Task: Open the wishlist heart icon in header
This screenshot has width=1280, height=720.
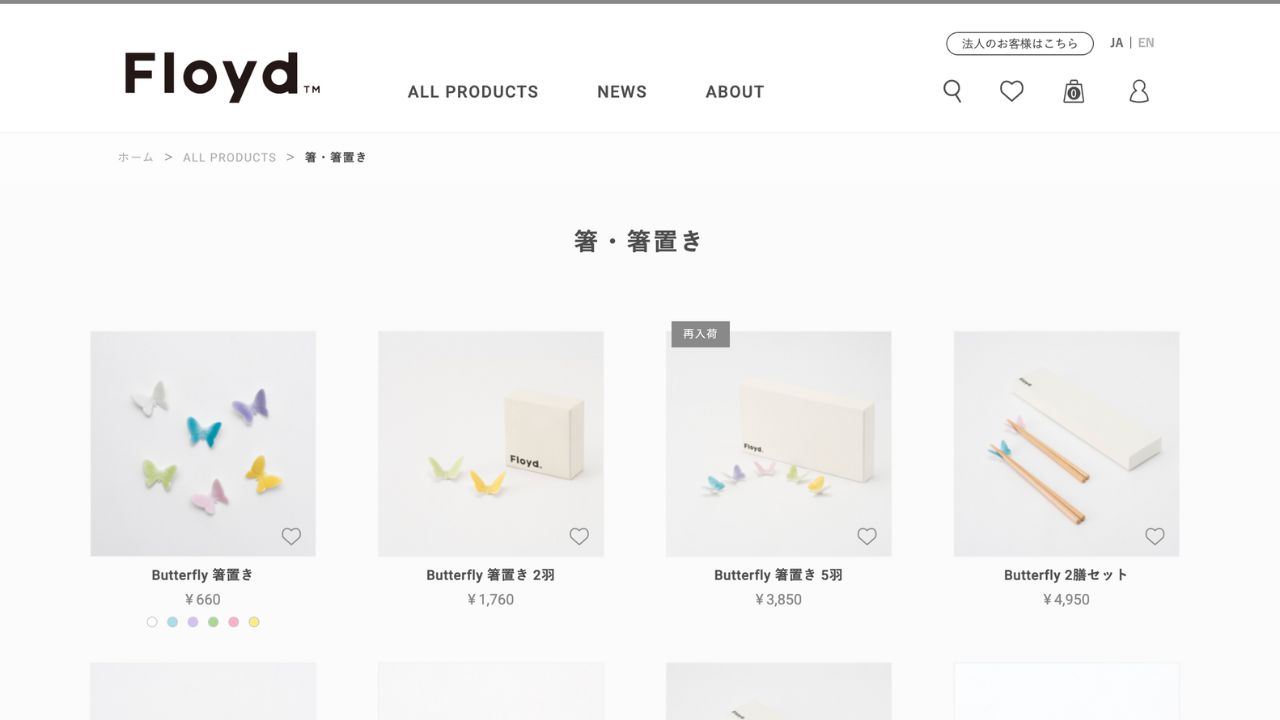Action: pyautogui.click(x=1012, y=91)
